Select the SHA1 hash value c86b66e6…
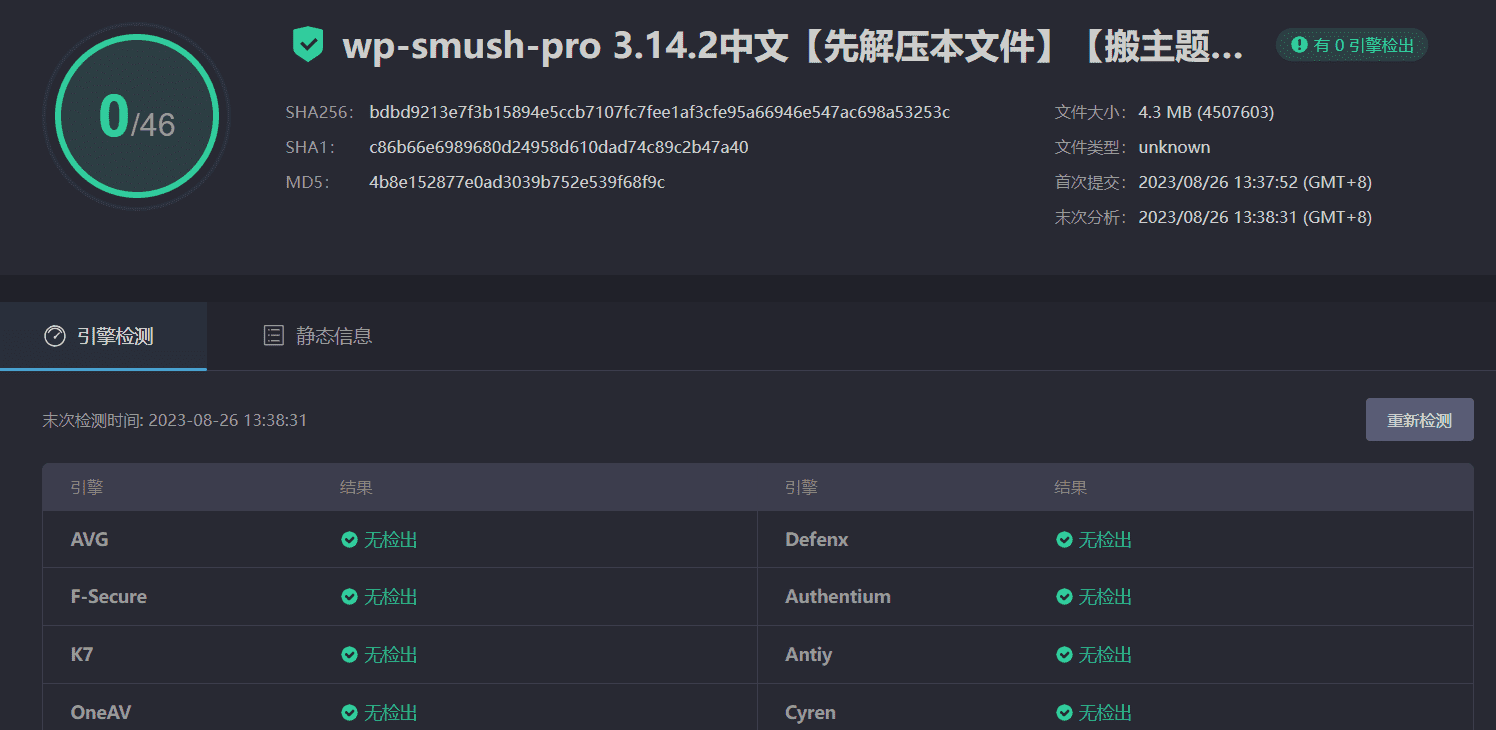 (x=558, y=147)
